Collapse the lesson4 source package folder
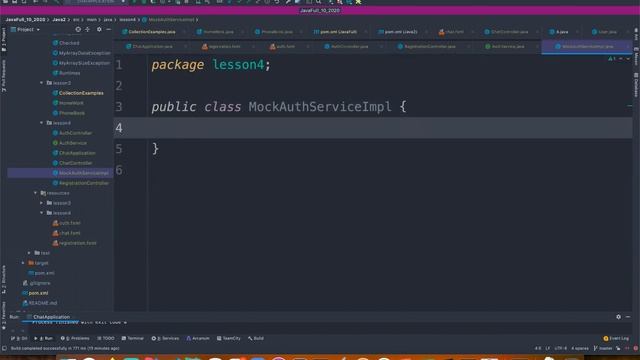This screenshot has width=640, height=360. point(41,123)
